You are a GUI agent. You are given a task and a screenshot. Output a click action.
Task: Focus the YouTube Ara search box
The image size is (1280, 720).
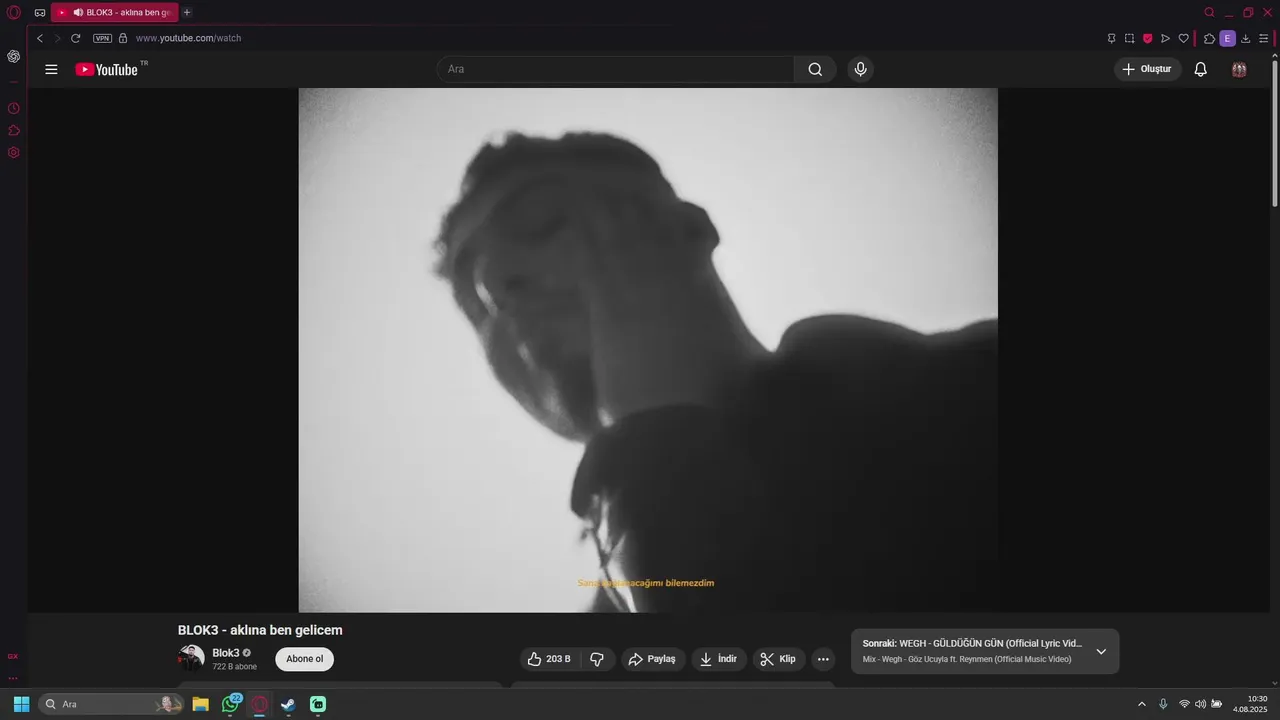pos(616,69)
